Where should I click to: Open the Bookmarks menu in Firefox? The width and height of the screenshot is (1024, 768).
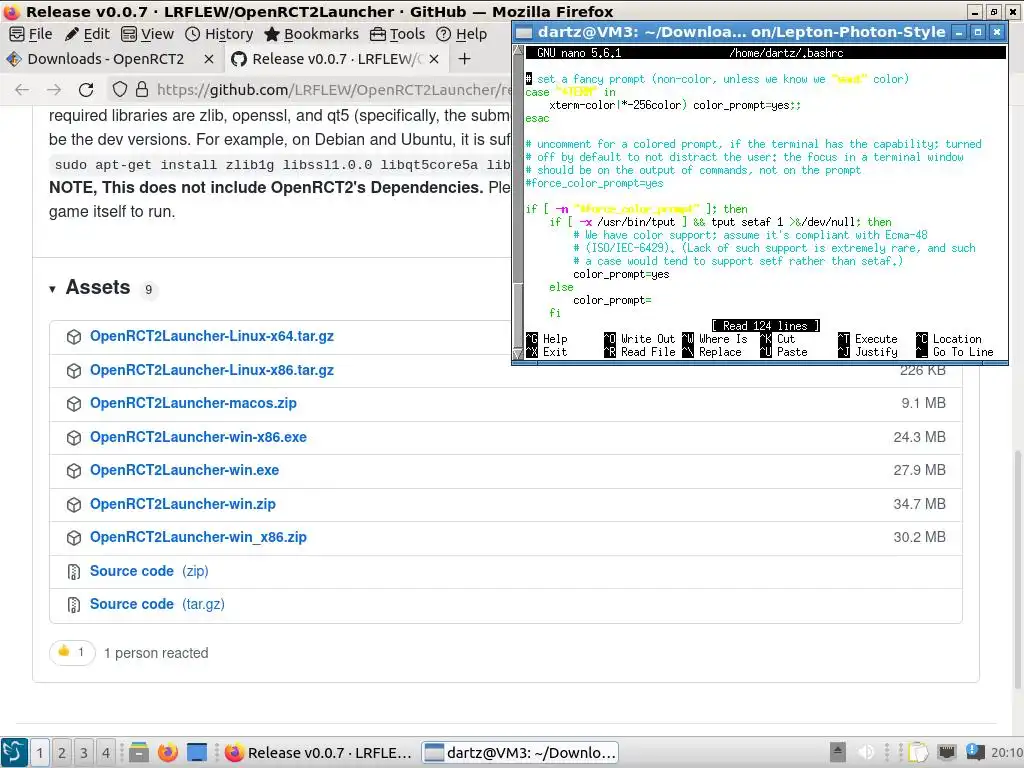(x=312, y=34)
